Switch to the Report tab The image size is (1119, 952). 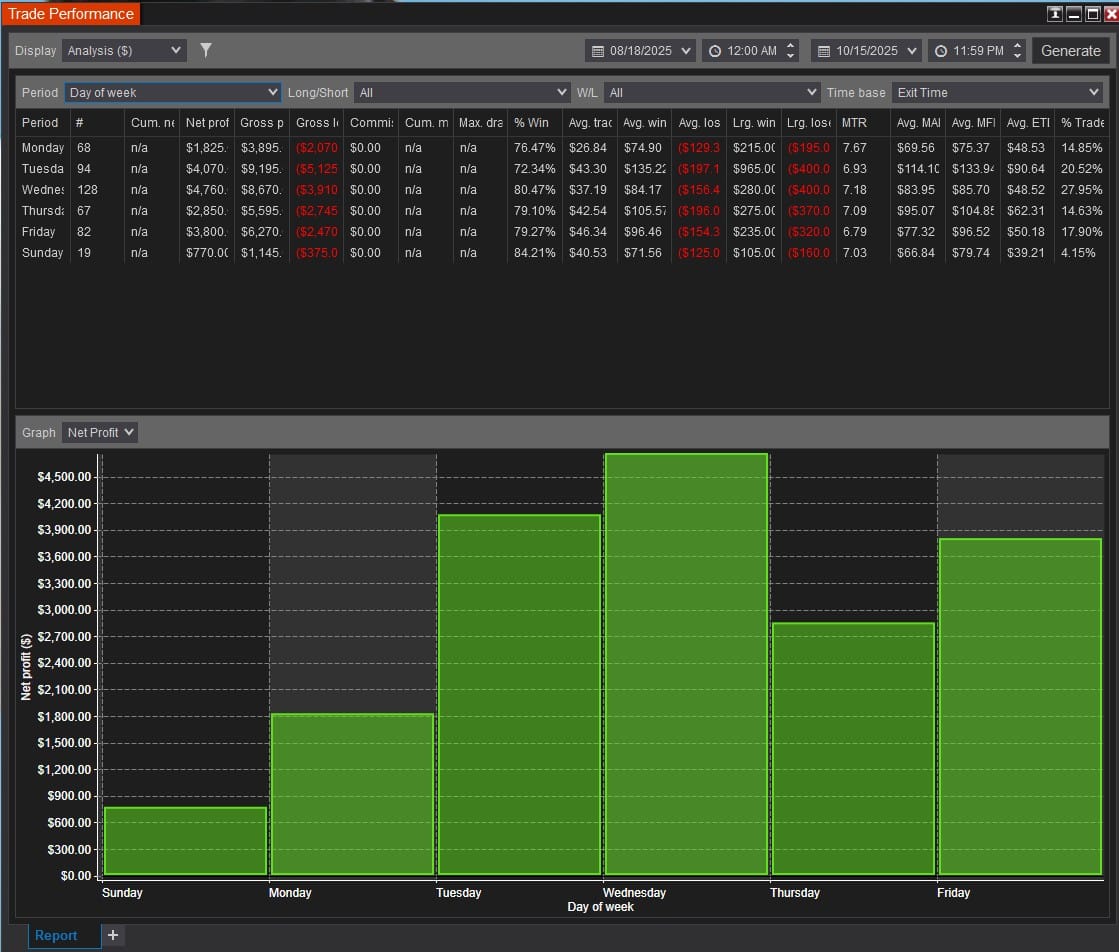click(x=56, y=935)
